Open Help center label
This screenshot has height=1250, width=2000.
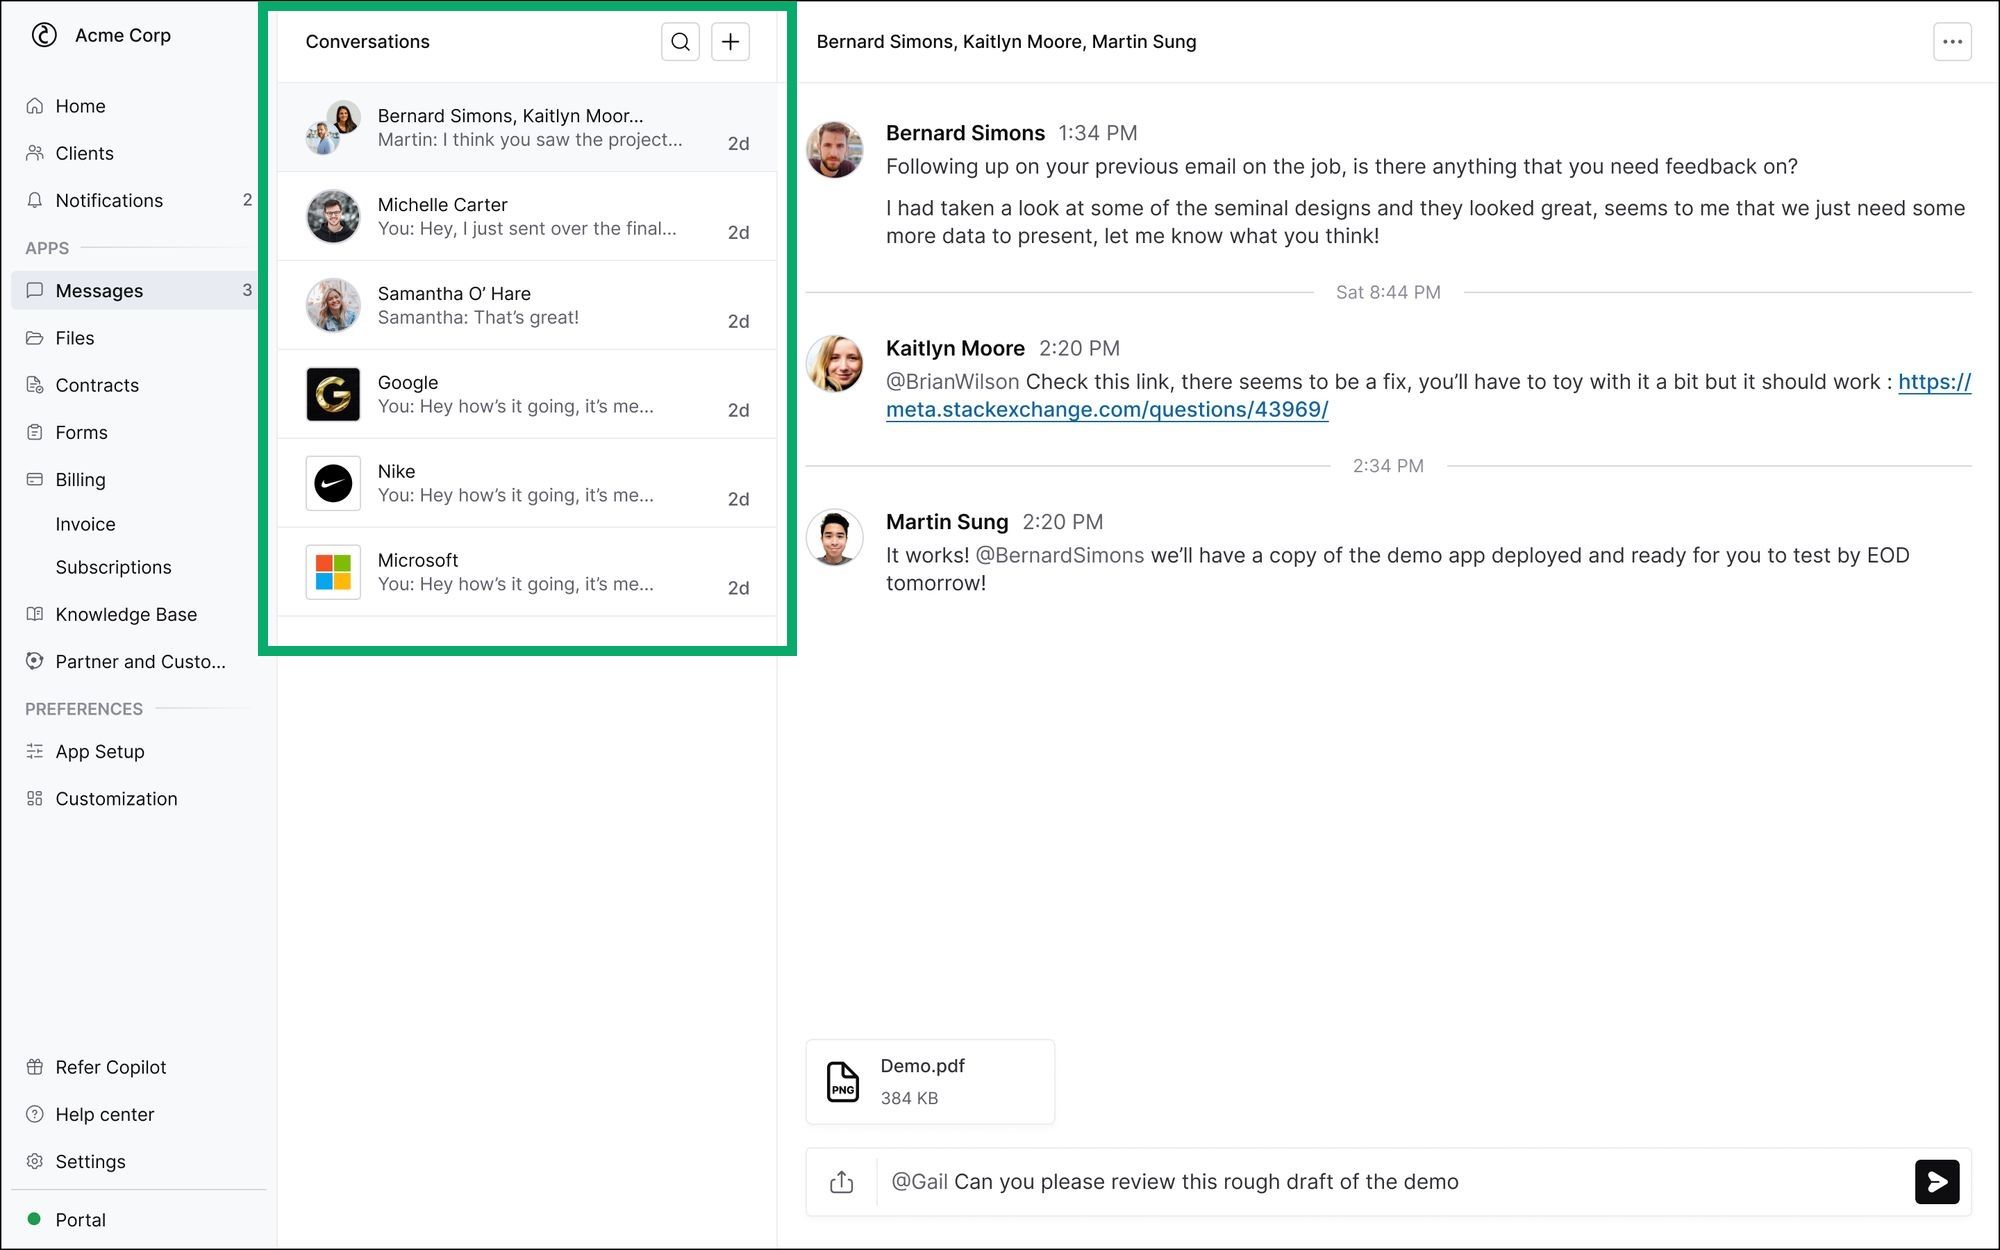(104, 1114)
